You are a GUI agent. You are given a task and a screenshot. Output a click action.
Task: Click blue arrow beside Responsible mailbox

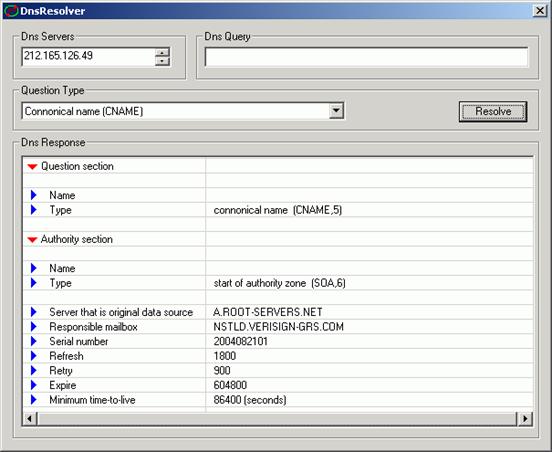click(33, 326)
